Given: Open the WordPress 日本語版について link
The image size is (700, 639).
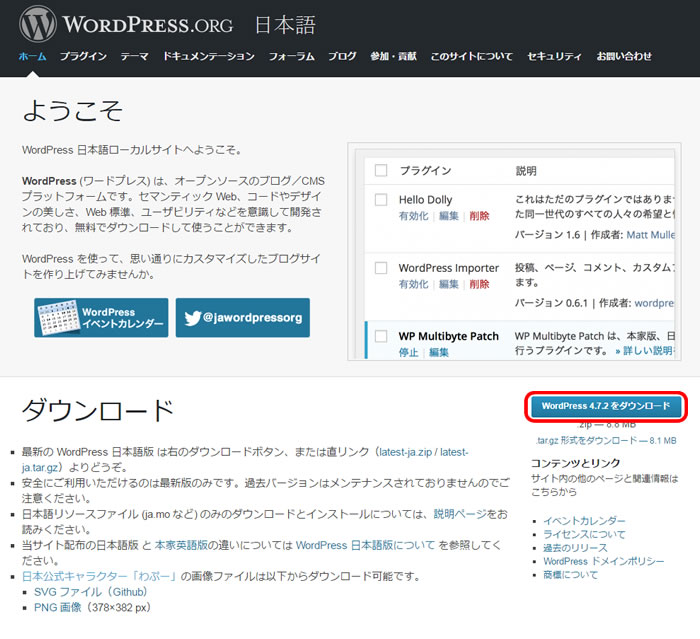Looking at the screenshot, I should coord(365,545).
